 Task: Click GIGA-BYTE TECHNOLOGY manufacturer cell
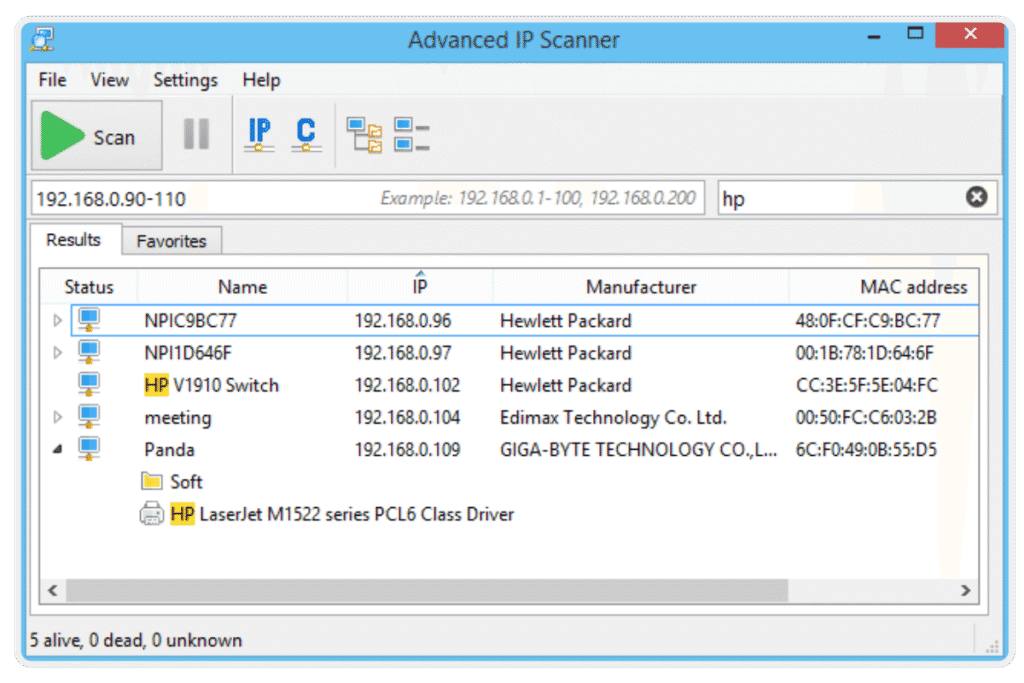coord(639,449)
